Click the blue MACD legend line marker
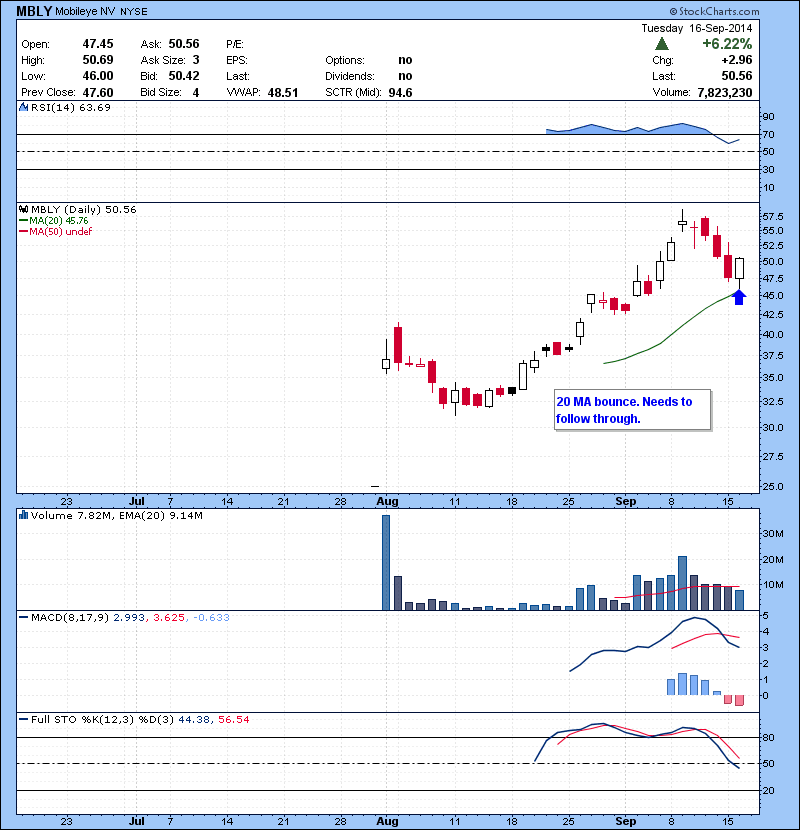Viewport: 800px width, 830px height. coord(23,617)
